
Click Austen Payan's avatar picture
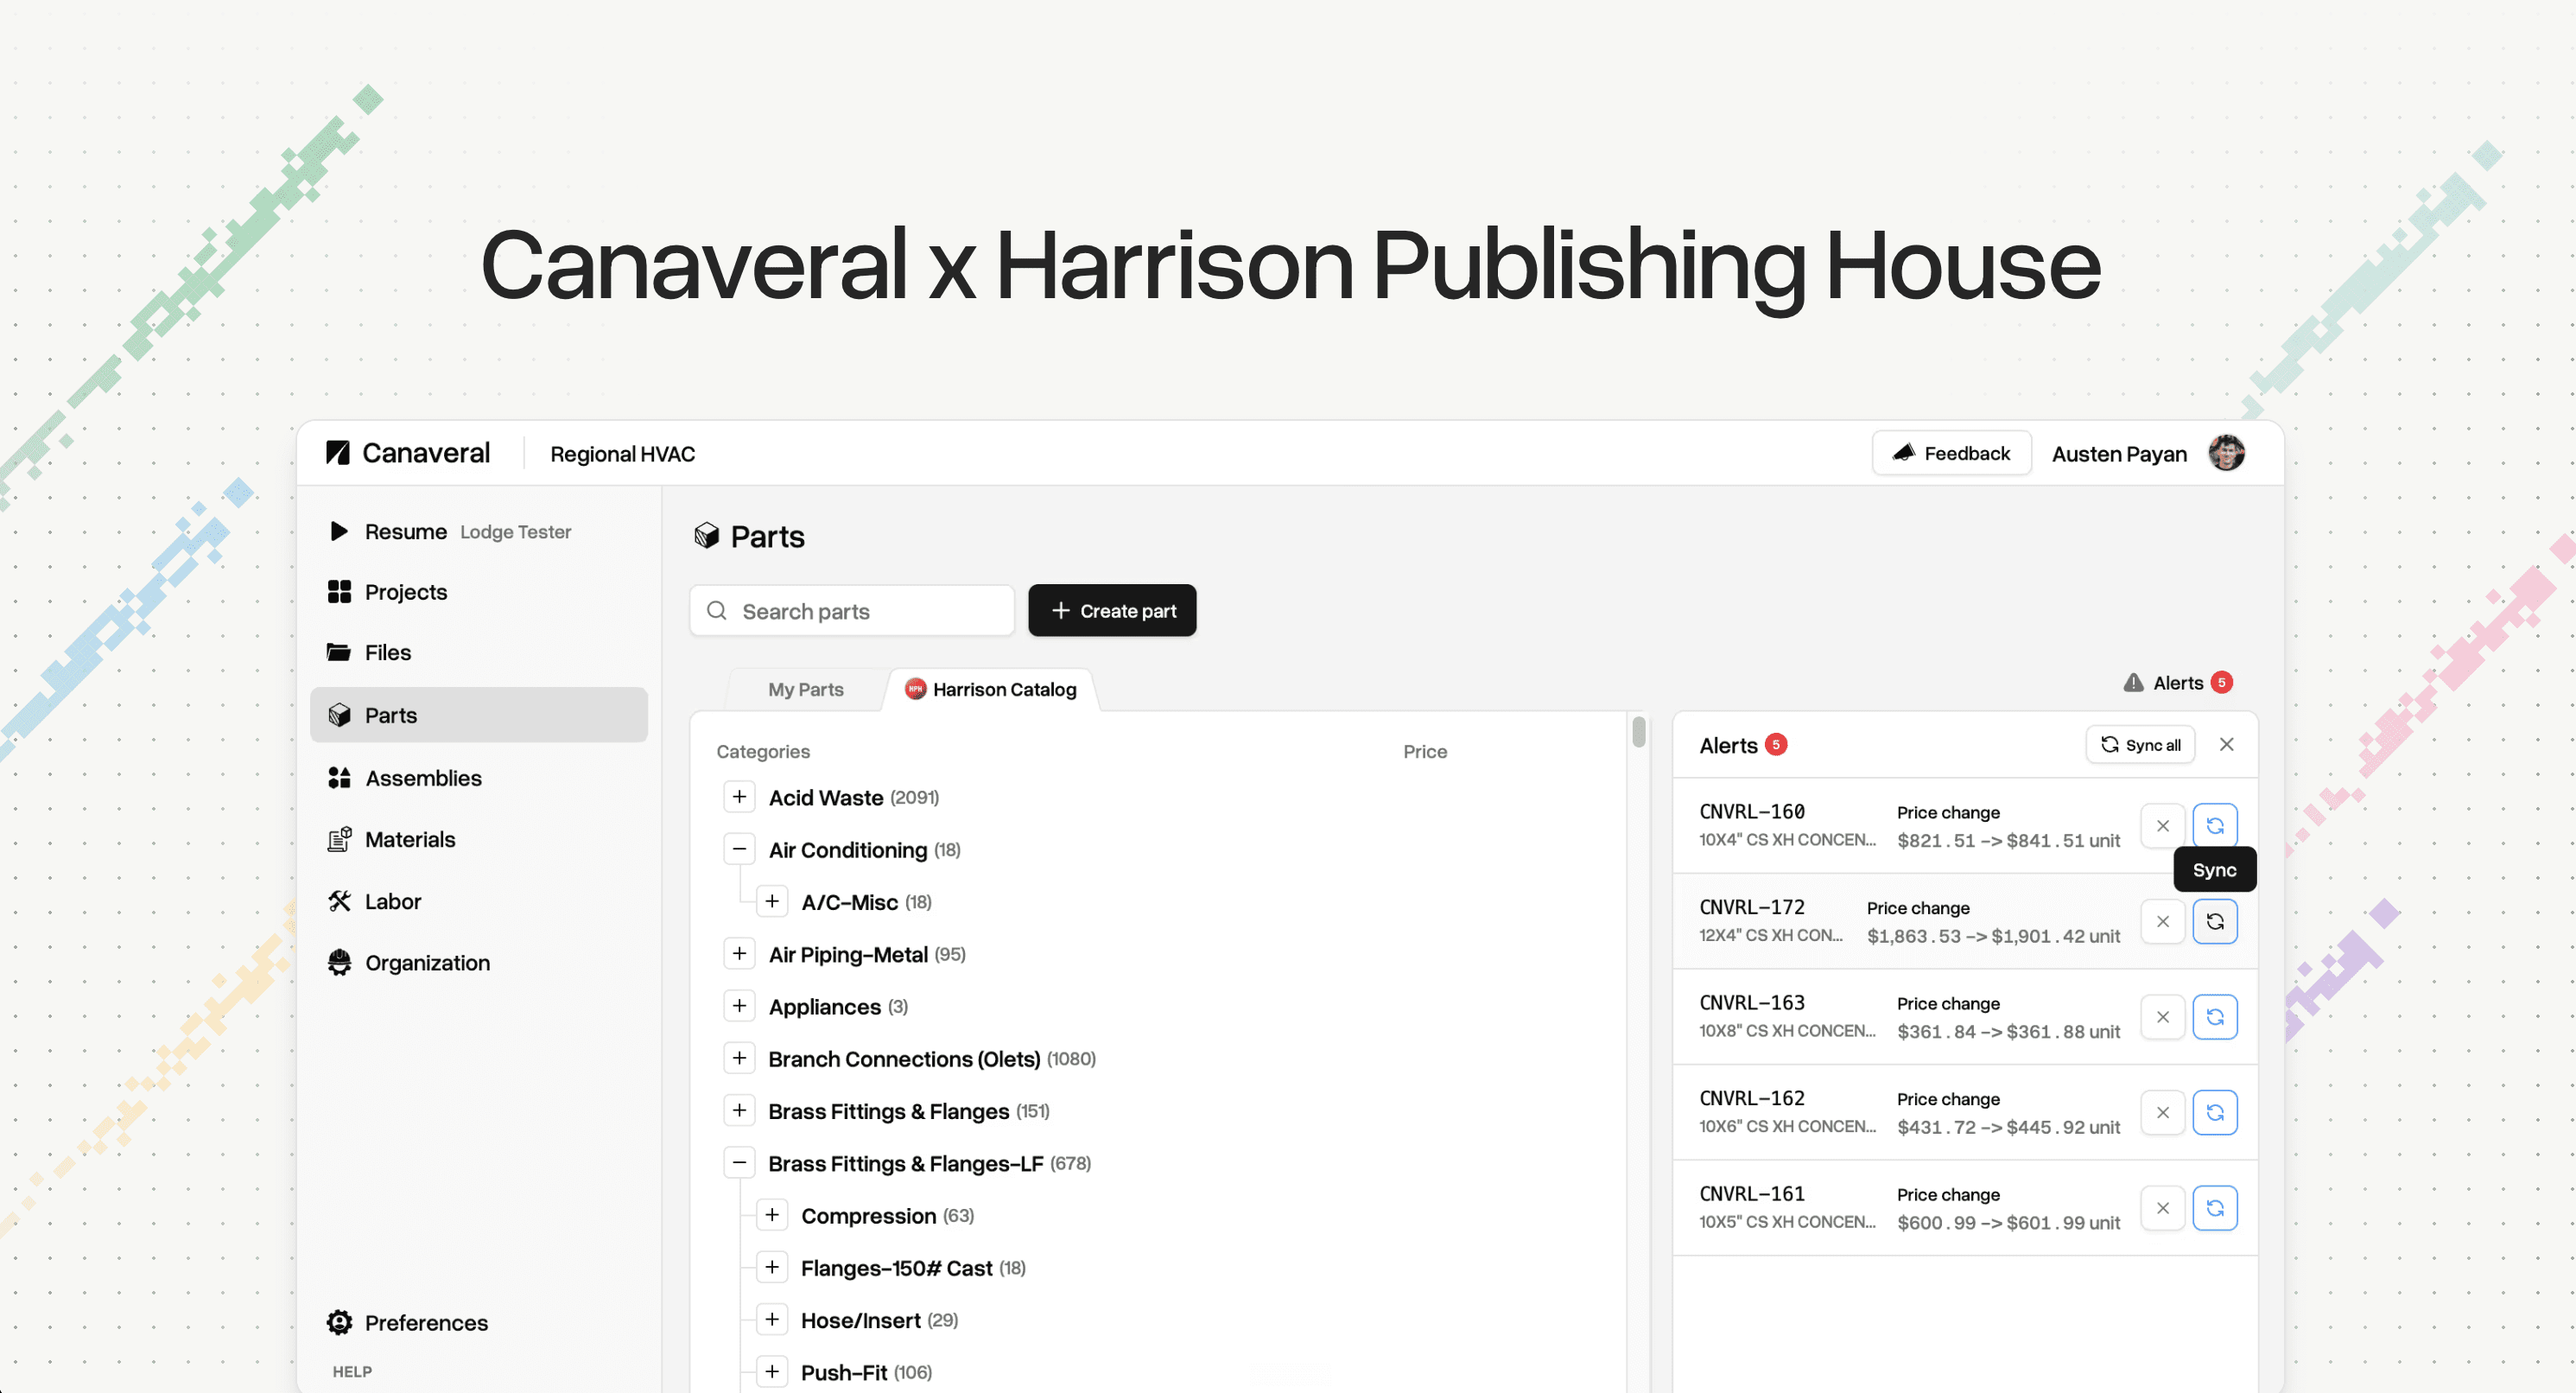(2227, 453)
